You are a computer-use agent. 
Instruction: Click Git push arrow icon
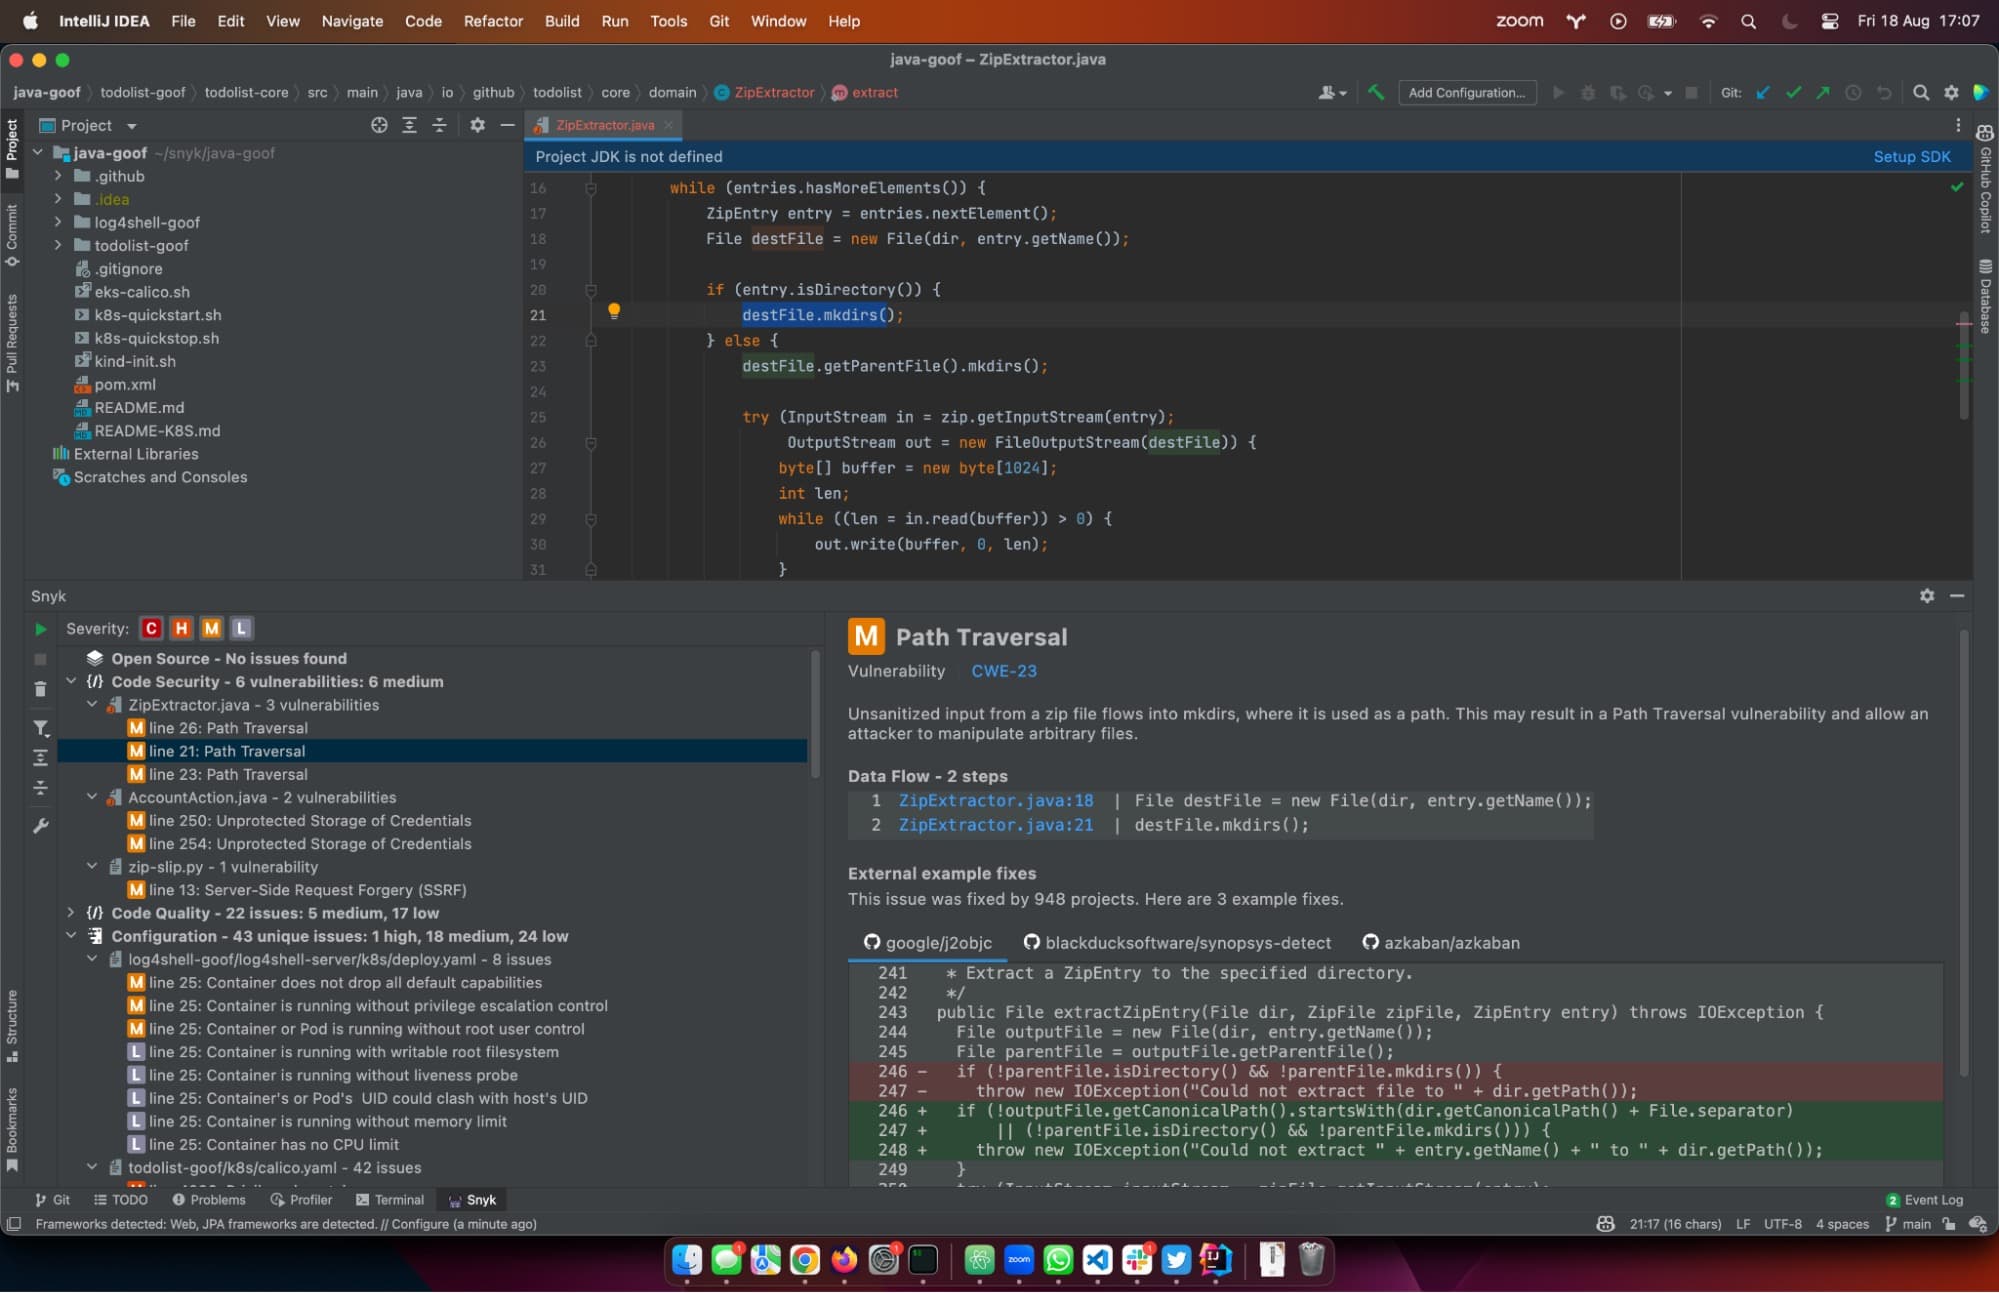click(1823, 92)
